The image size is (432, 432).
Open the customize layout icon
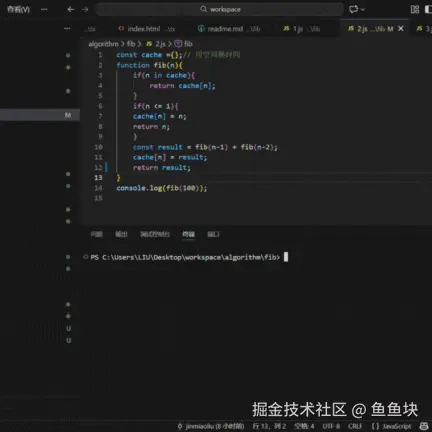pos(415,9)
